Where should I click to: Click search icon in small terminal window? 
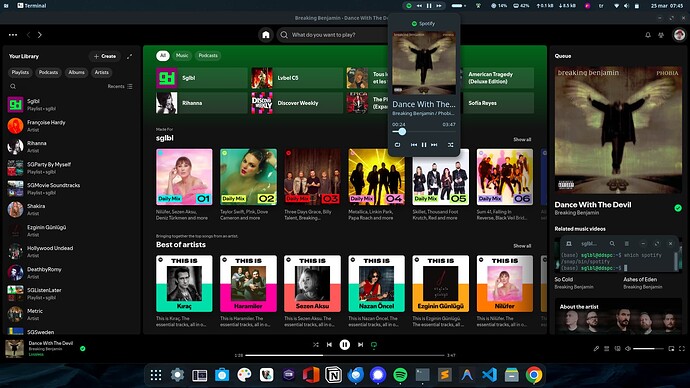tap(612, 243)
